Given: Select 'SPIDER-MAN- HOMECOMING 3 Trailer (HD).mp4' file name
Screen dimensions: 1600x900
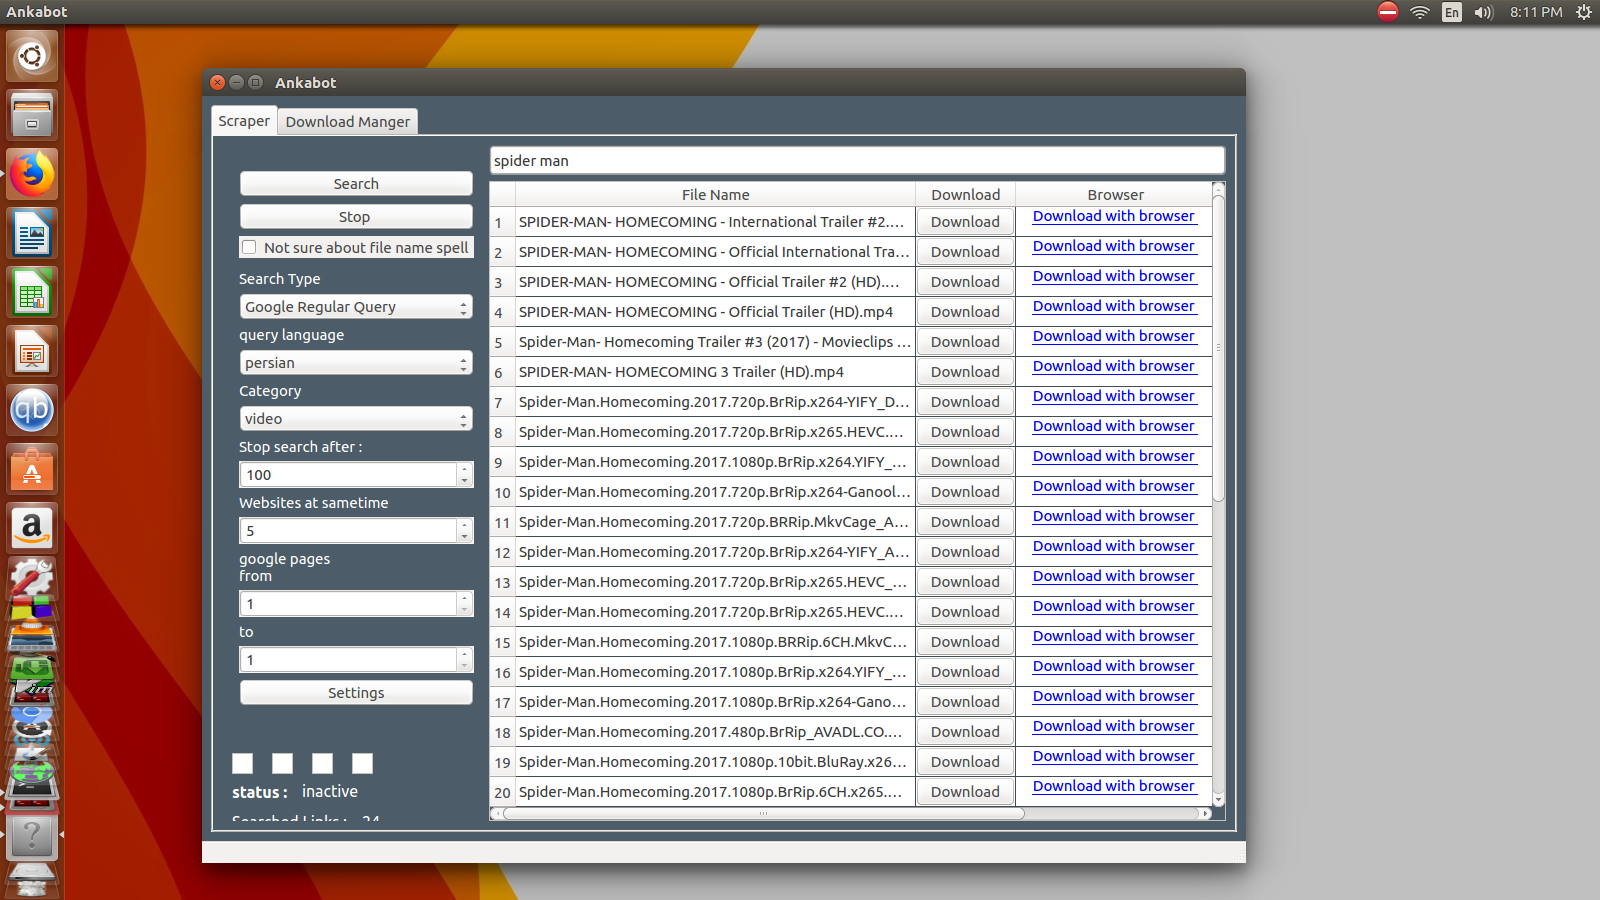Looking at the screenshot, I should (715, 372).
